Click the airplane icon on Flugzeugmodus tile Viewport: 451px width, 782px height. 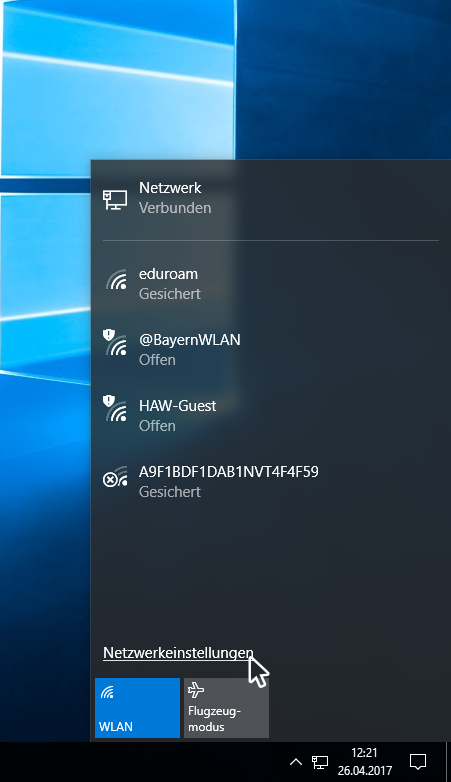click(x=196, y=690)
